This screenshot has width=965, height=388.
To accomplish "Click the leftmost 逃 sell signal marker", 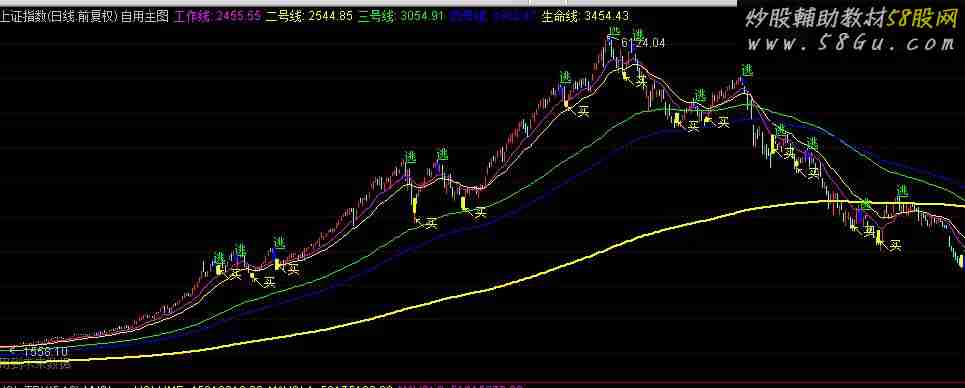I will 219,257.
